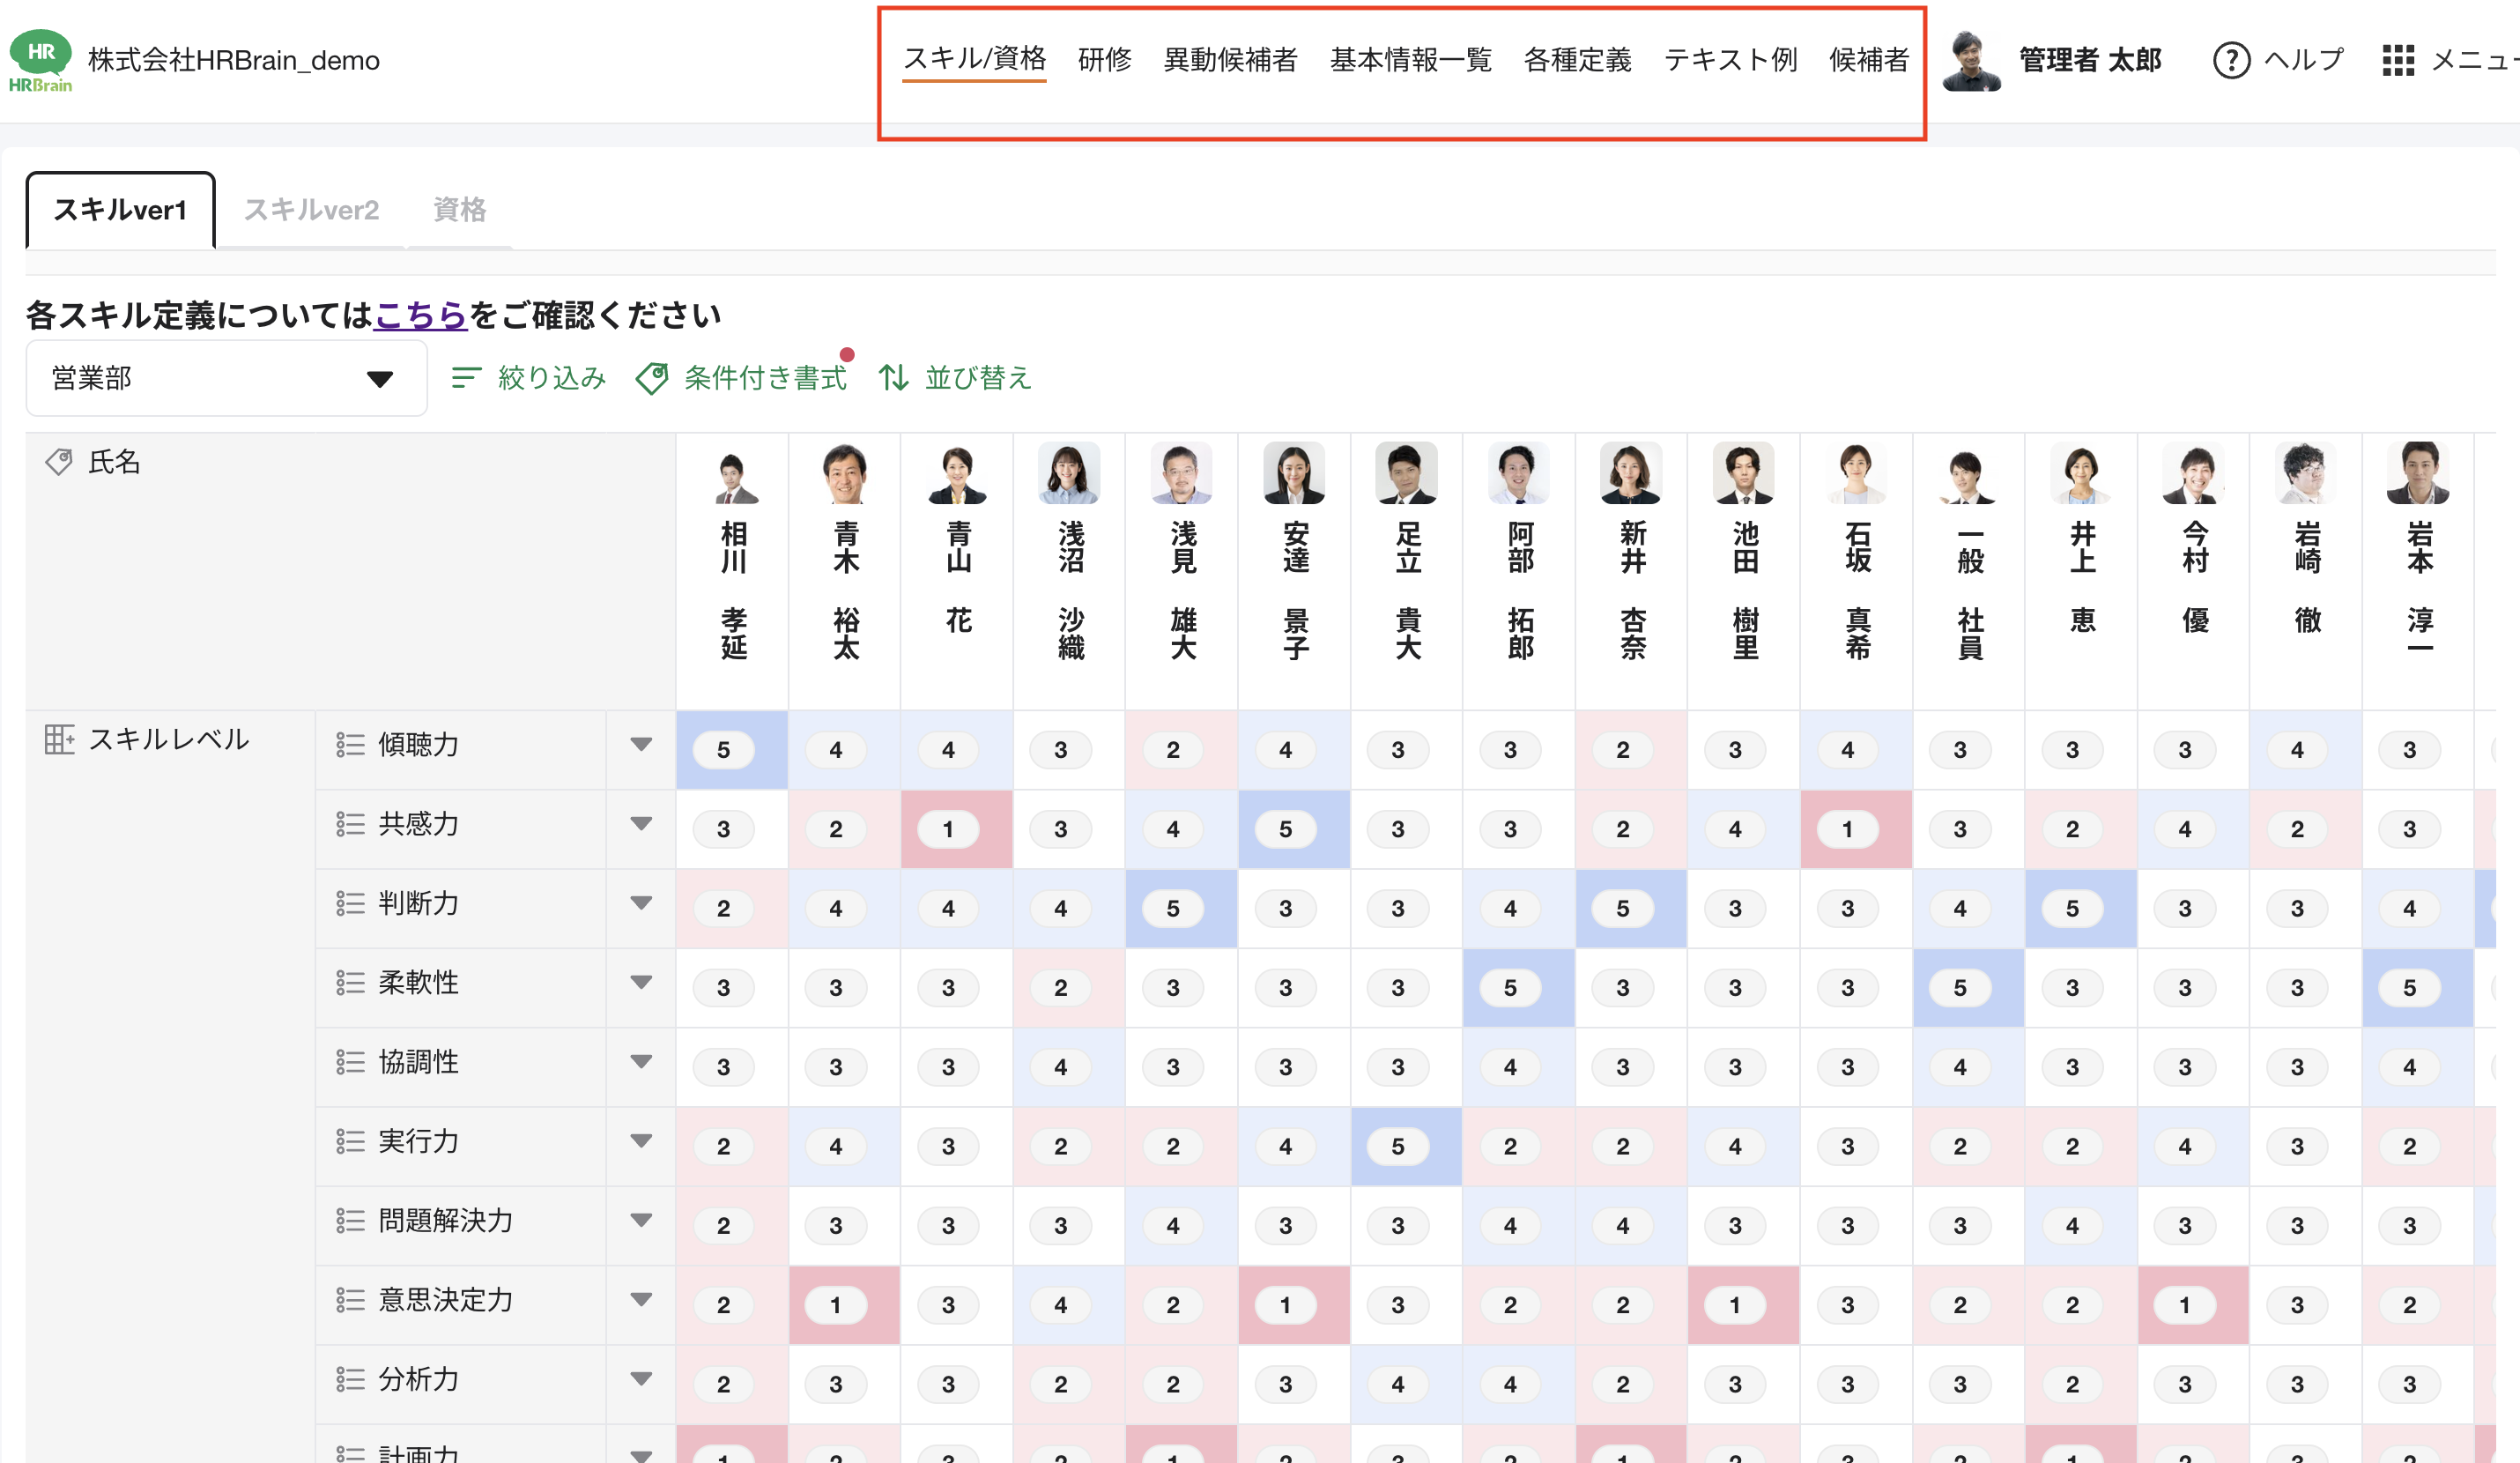
Task: Open the 研修 menu item
Action: coord(1104,60)
